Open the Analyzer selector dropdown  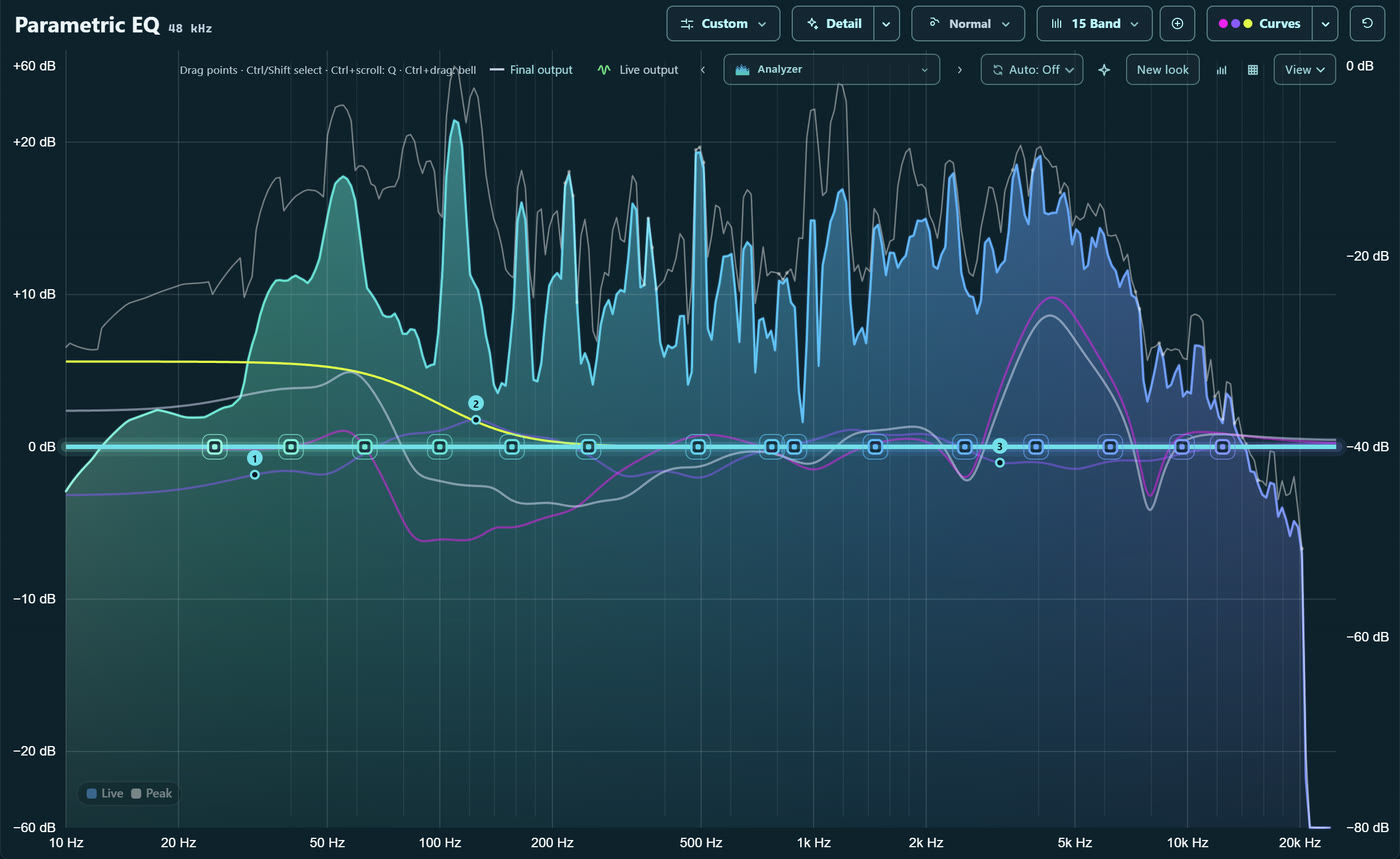832,70
